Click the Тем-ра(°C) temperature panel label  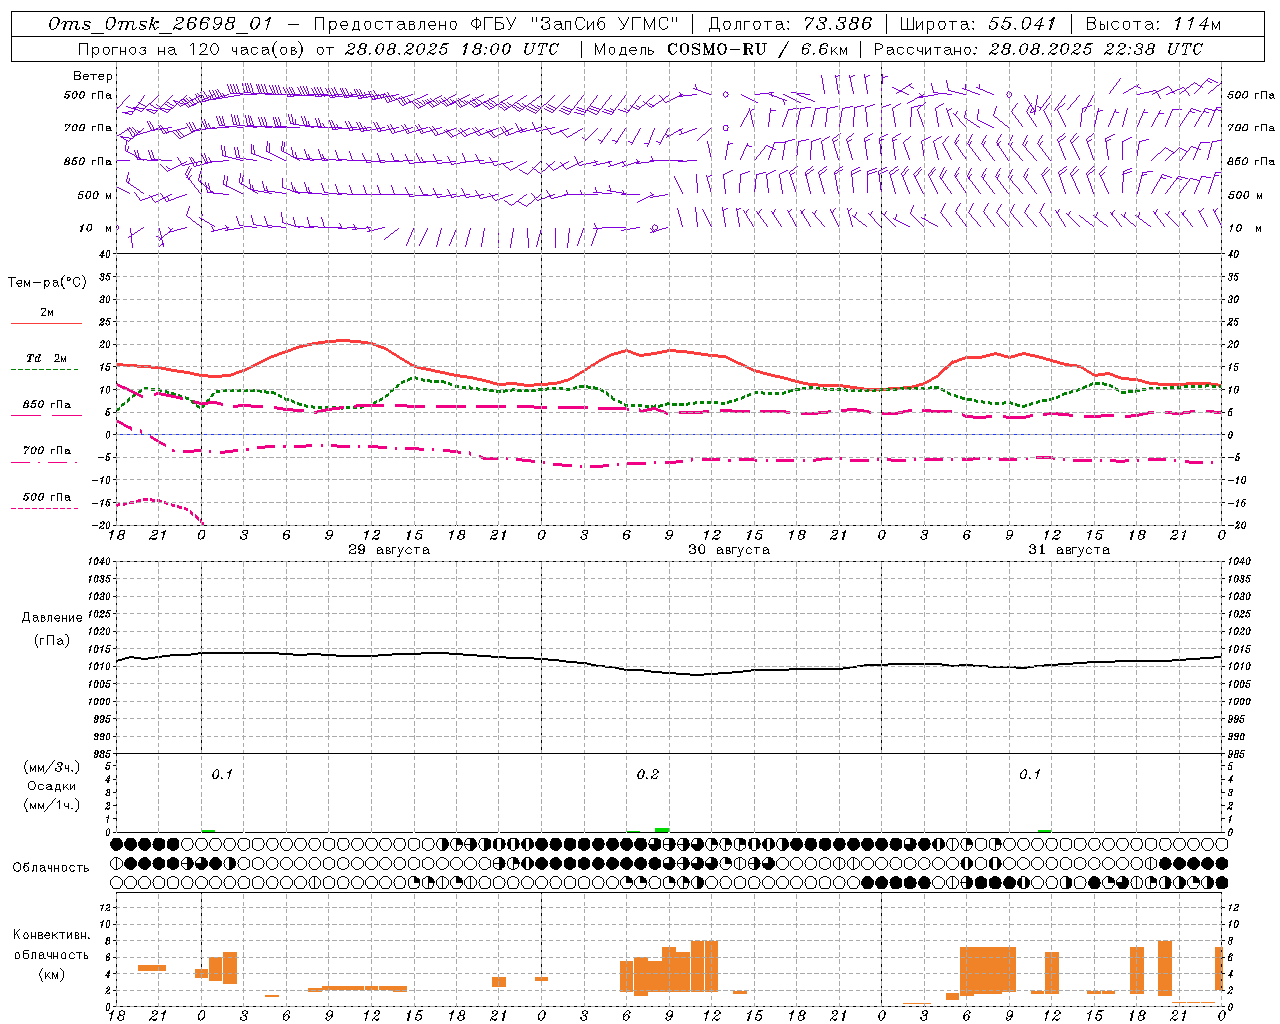click(47, 282)
